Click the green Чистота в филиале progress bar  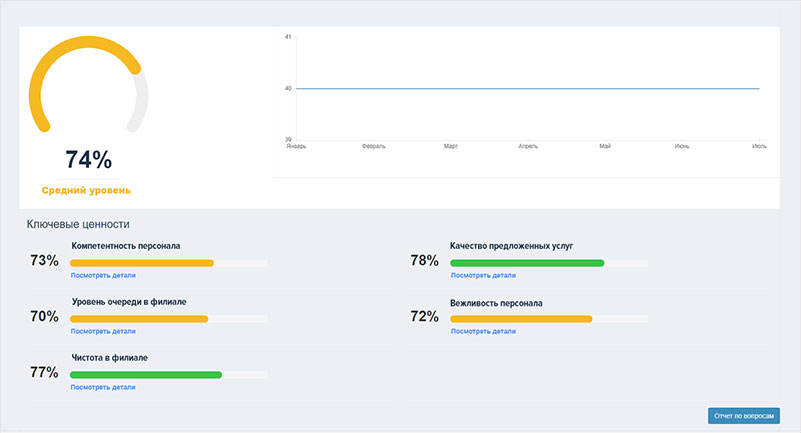[145, 375]
